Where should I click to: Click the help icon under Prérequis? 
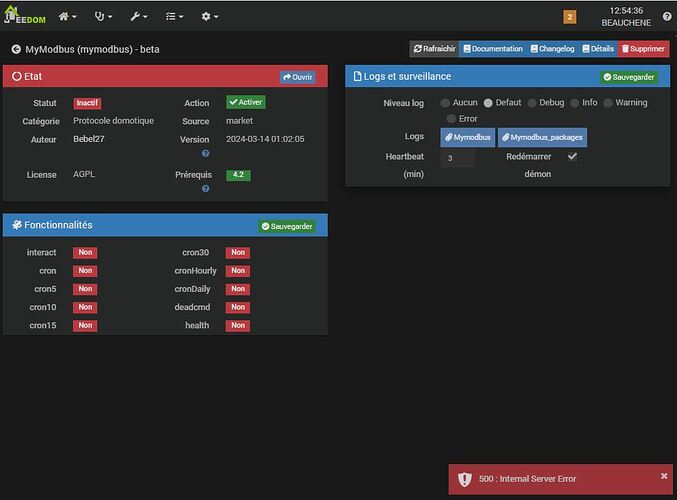(x=205, y=189)
